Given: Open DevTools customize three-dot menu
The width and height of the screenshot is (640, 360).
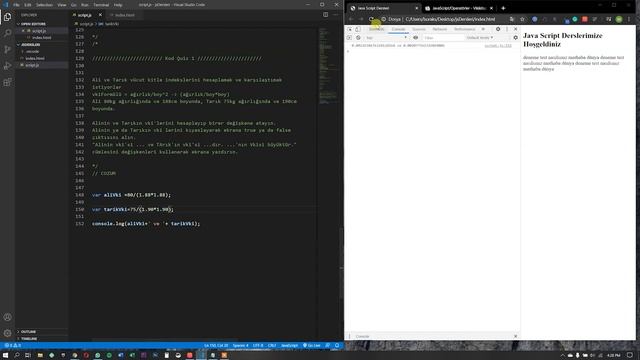Looking at the screenshot, I should click(x=507, y=29).
